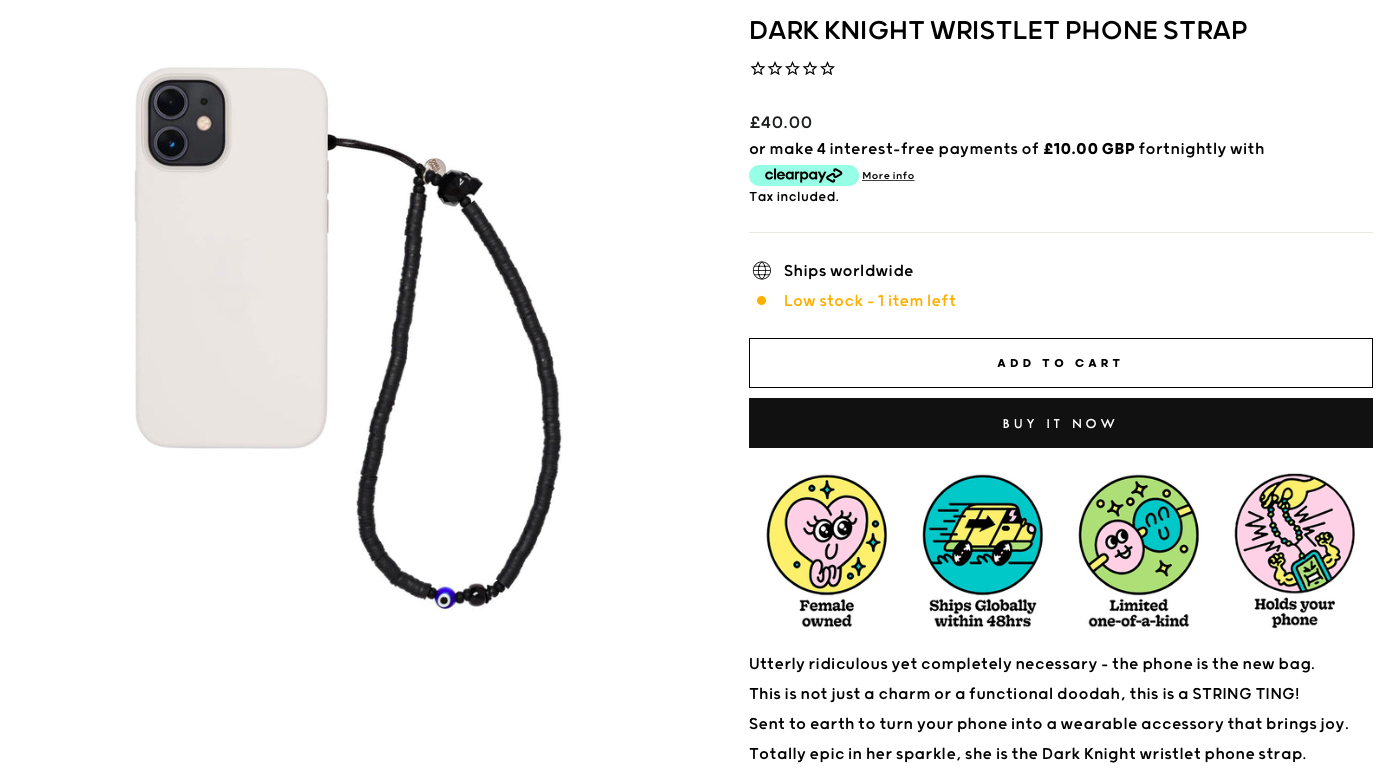Viewport: 1394px width, 776px height.
Task: Open the Clearpay More info link
Action: [x=888, y=176]
